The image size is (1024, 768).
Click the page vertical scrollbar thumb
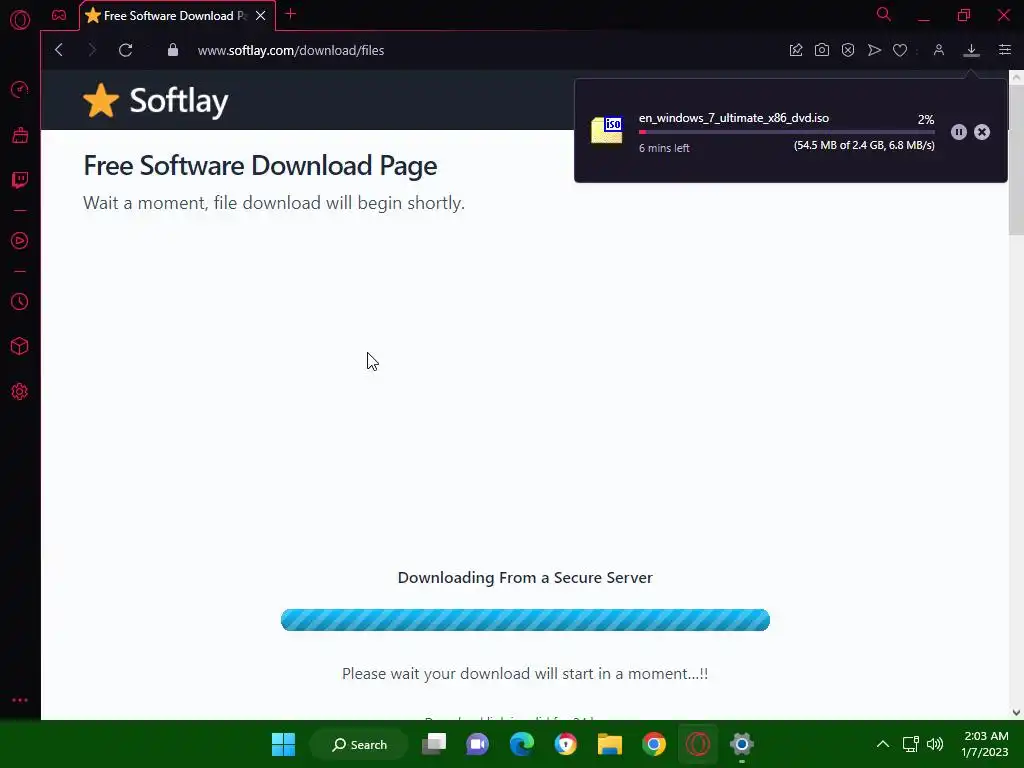click(x=1016, y=159)
